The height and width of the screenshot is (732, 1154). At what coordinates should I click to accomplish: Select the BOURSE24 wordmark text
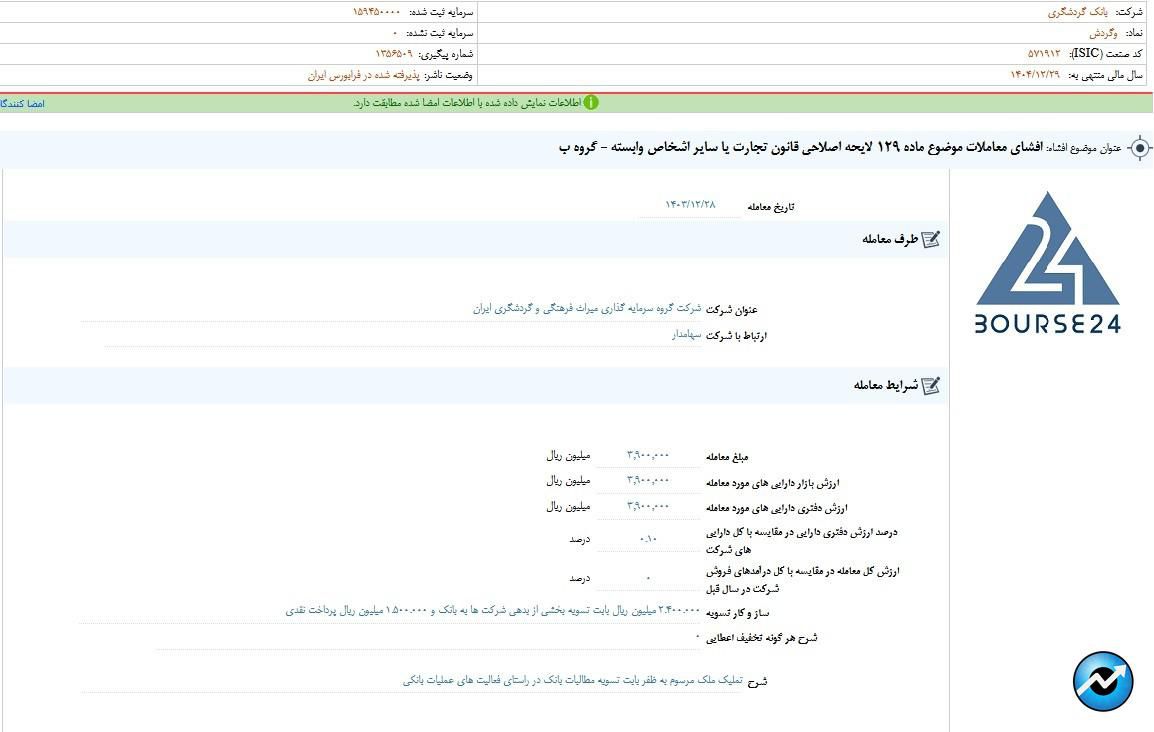coord(1047,324)
